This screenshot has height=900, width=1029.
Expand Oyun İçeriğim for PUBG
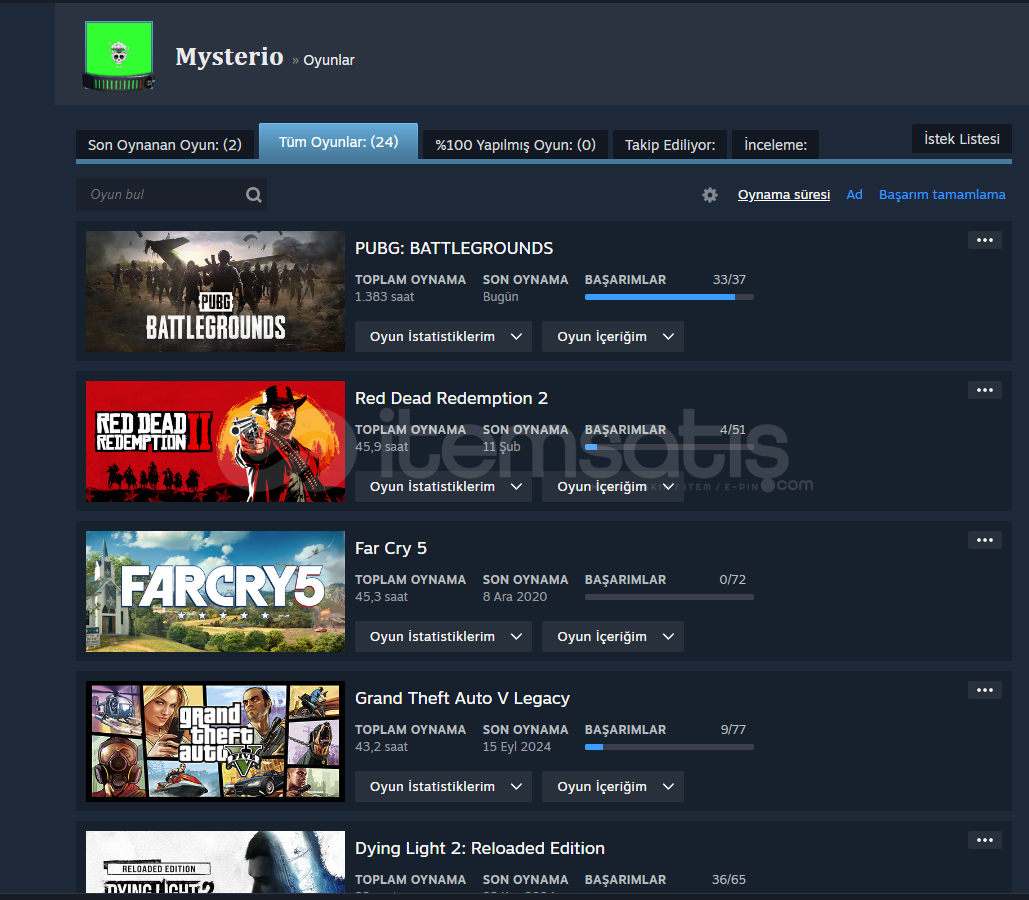pos(612,337)
